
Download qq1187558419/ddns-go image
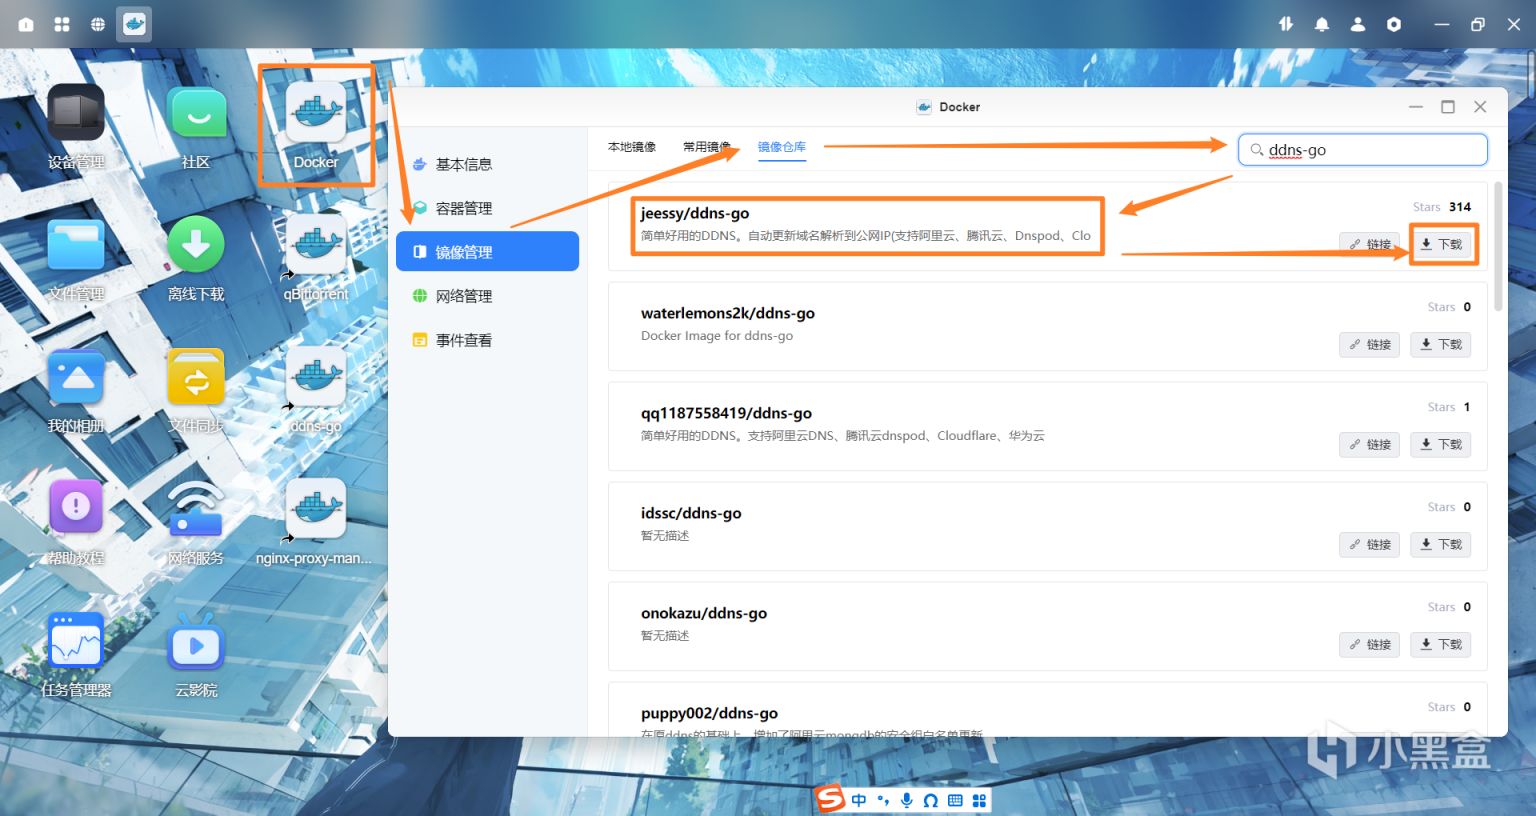(1441, 444)
